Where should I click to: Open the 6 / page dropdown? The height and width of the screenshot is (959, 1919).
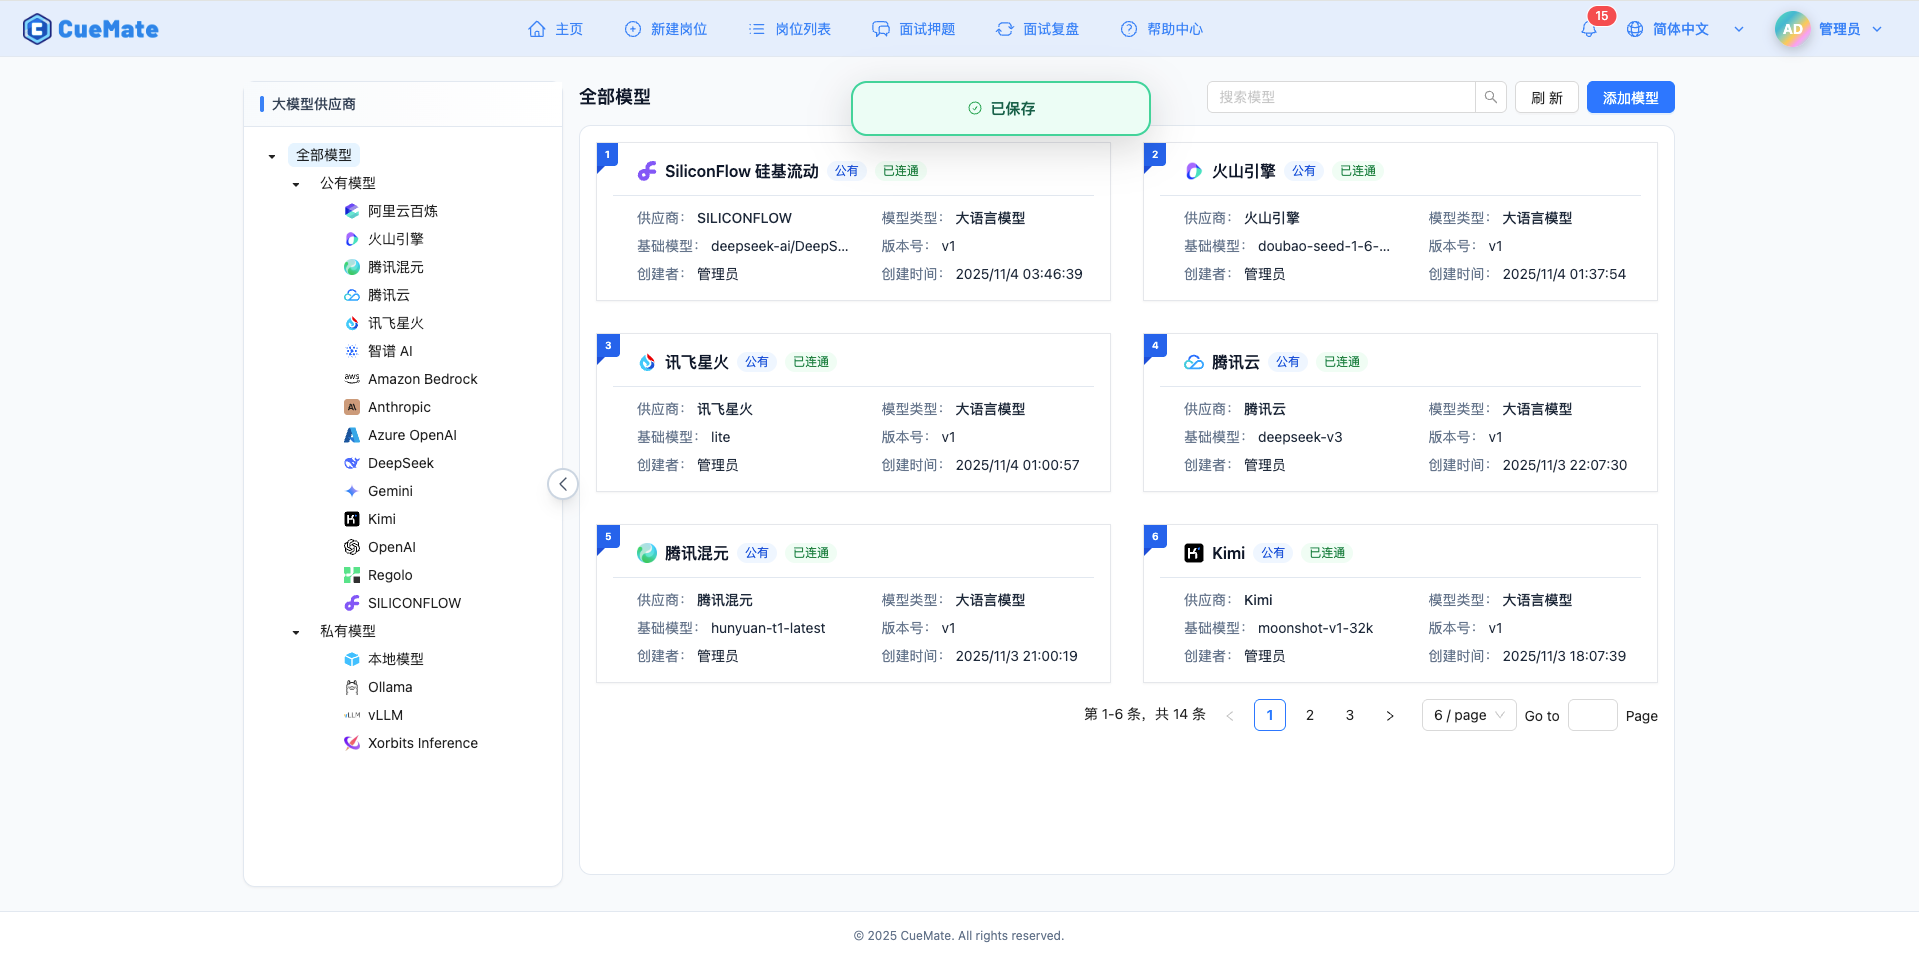pyautogui.click(x=1468, y=715)
